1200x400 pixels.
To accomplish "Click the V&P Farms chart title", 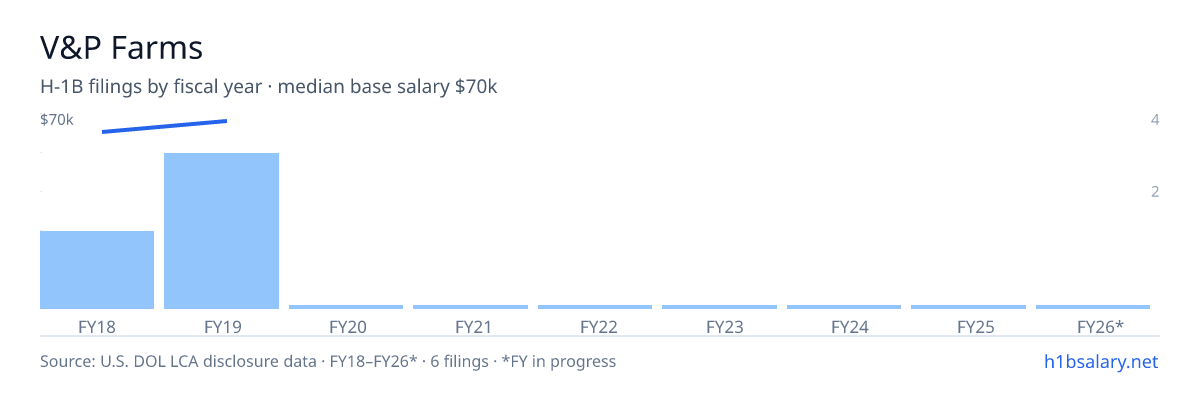I will (121, 47).
